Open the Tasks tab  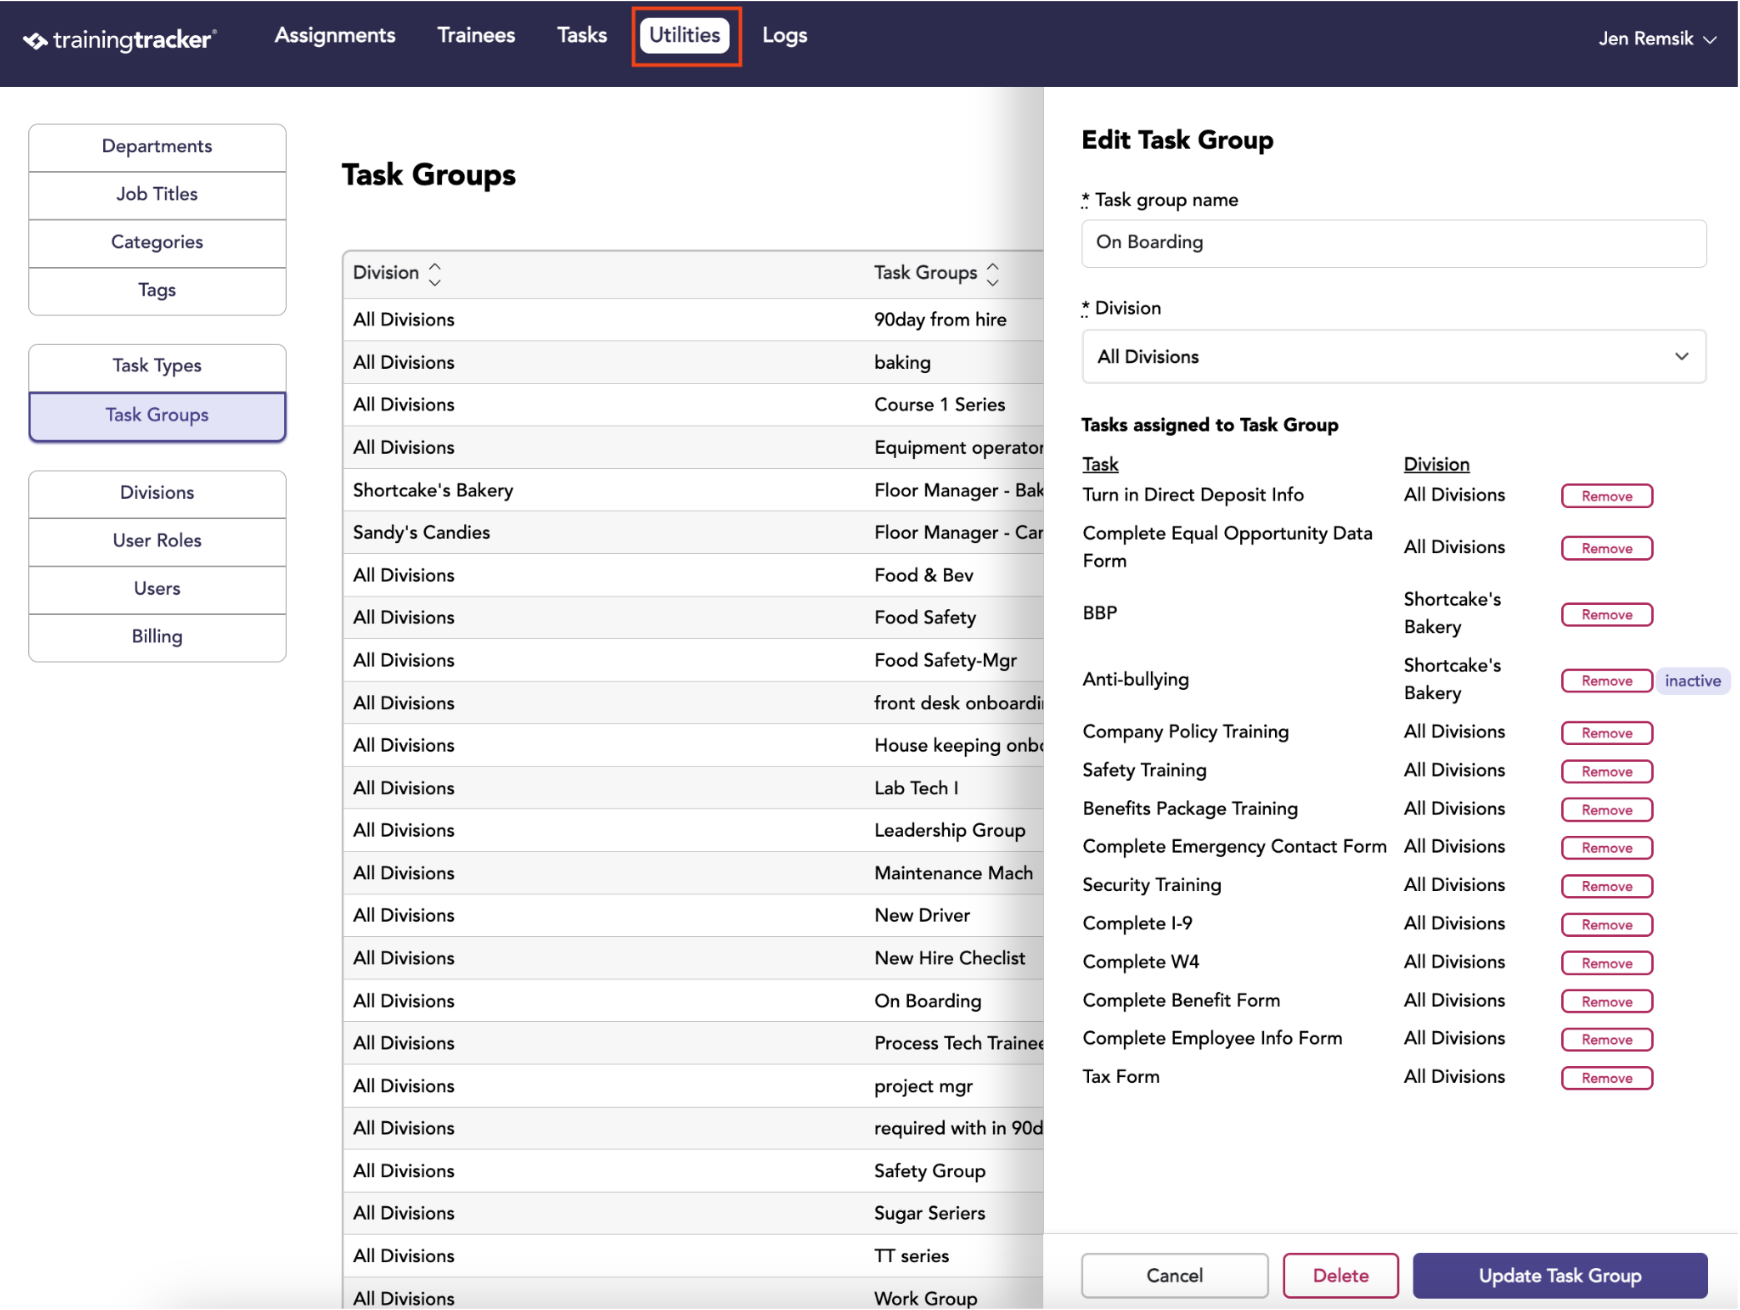point(582,35)
